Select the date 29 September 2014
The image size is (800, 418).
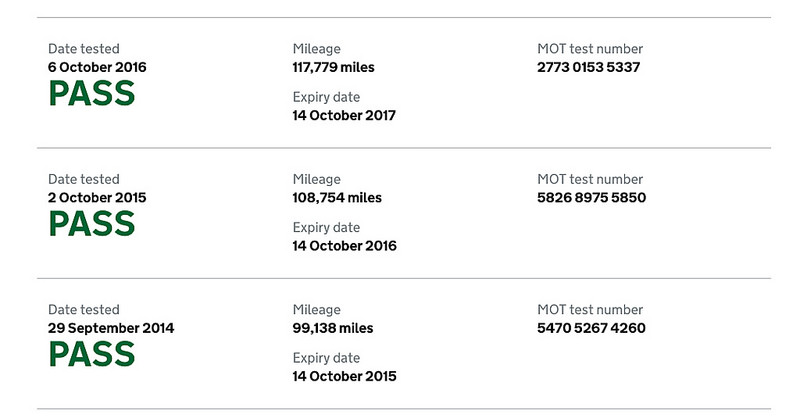(x=111, y=328)
